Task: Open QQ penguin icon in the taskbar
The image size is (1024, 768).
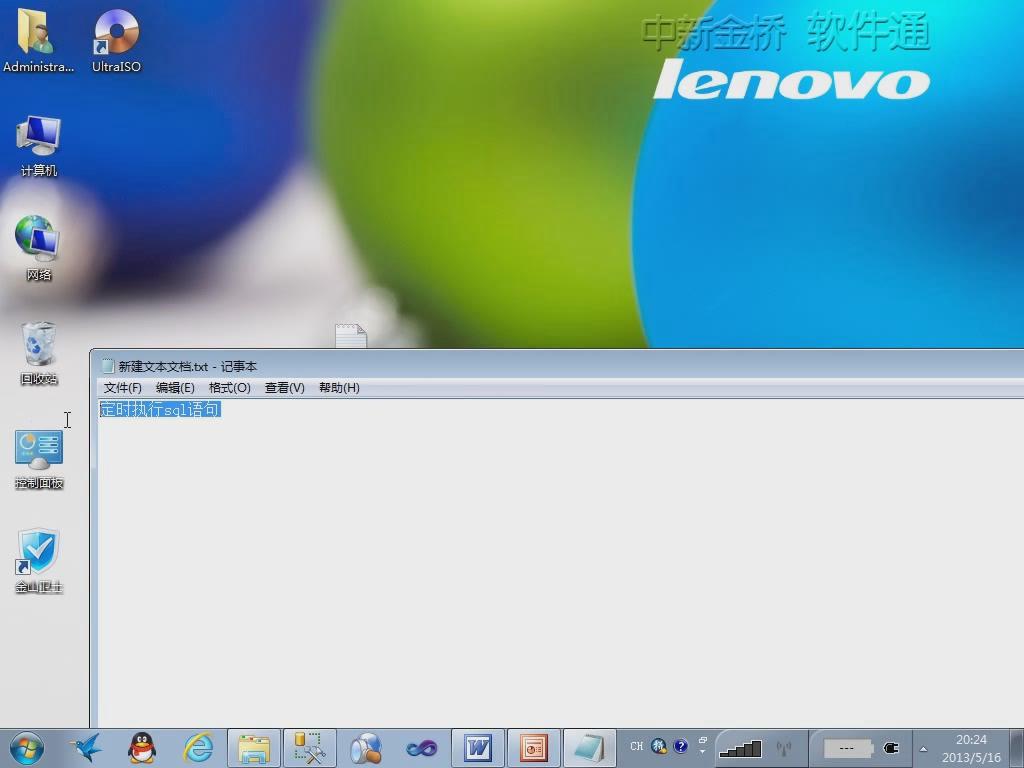Action: coord(142,748)
